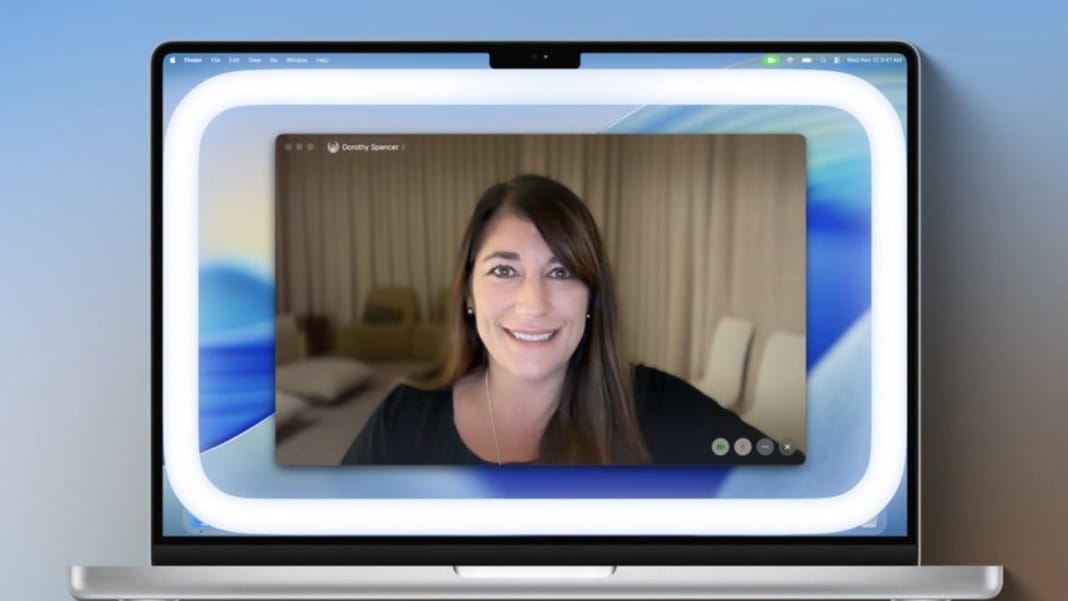The height and width of the screenshot is (601, 1068).
Task: Open the Apple menu
Action: (x=172, y=59)
